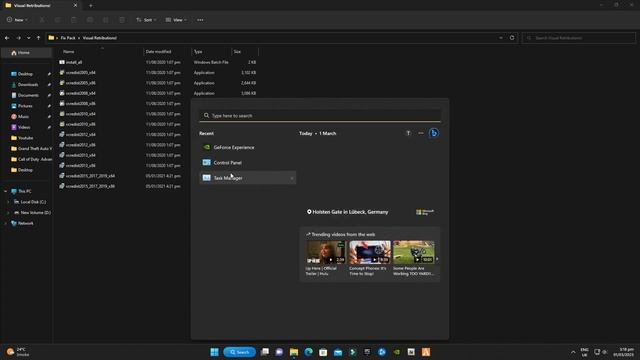
Task: Open Microsoft Store from the taskbar
Action: pyautogui.click(x=323, y=352)
